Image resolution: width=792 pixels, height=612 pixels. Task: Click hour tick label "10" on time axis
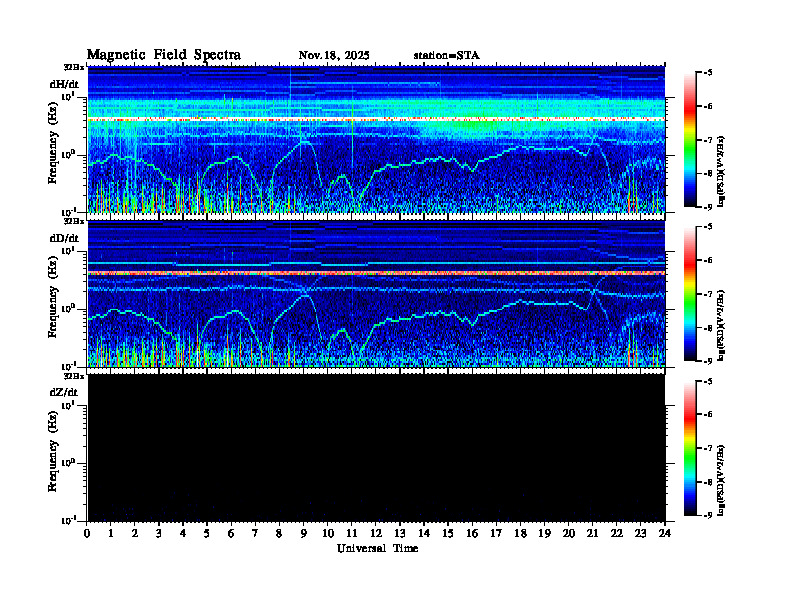[328, 534]
